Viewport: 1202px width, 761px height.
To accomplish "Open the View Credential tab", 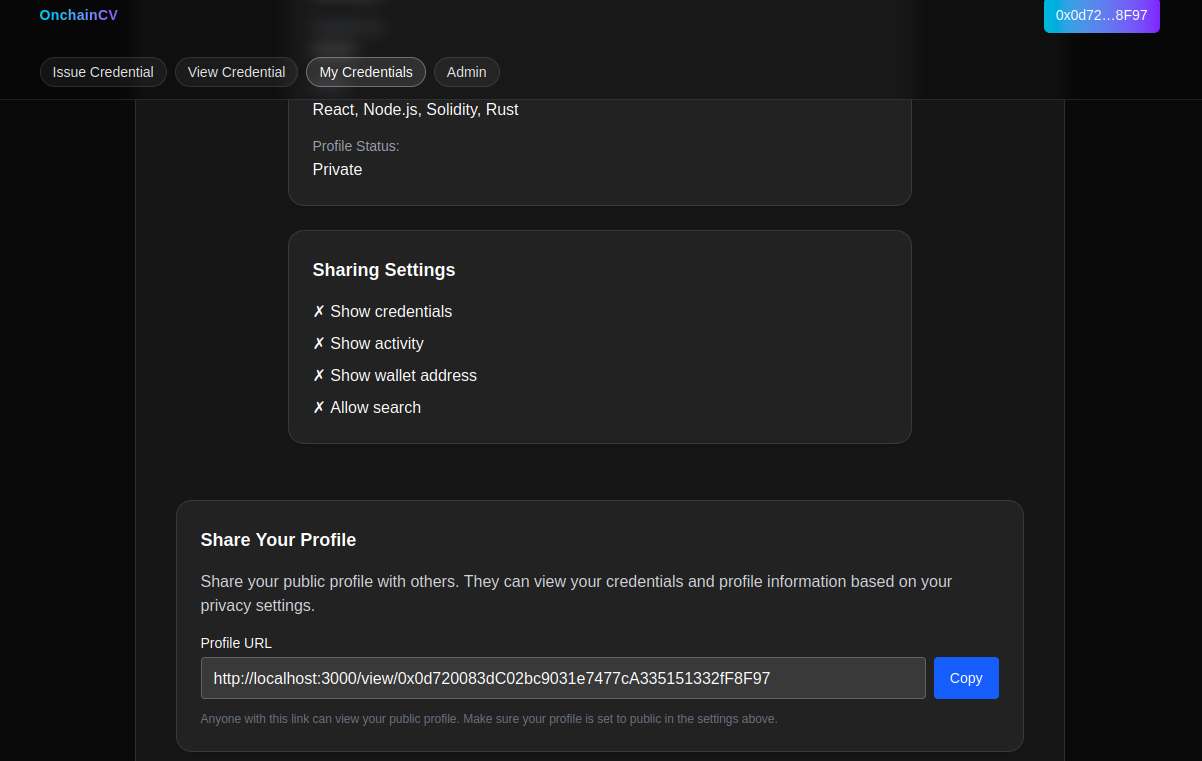I will click(x=236, y=72).
